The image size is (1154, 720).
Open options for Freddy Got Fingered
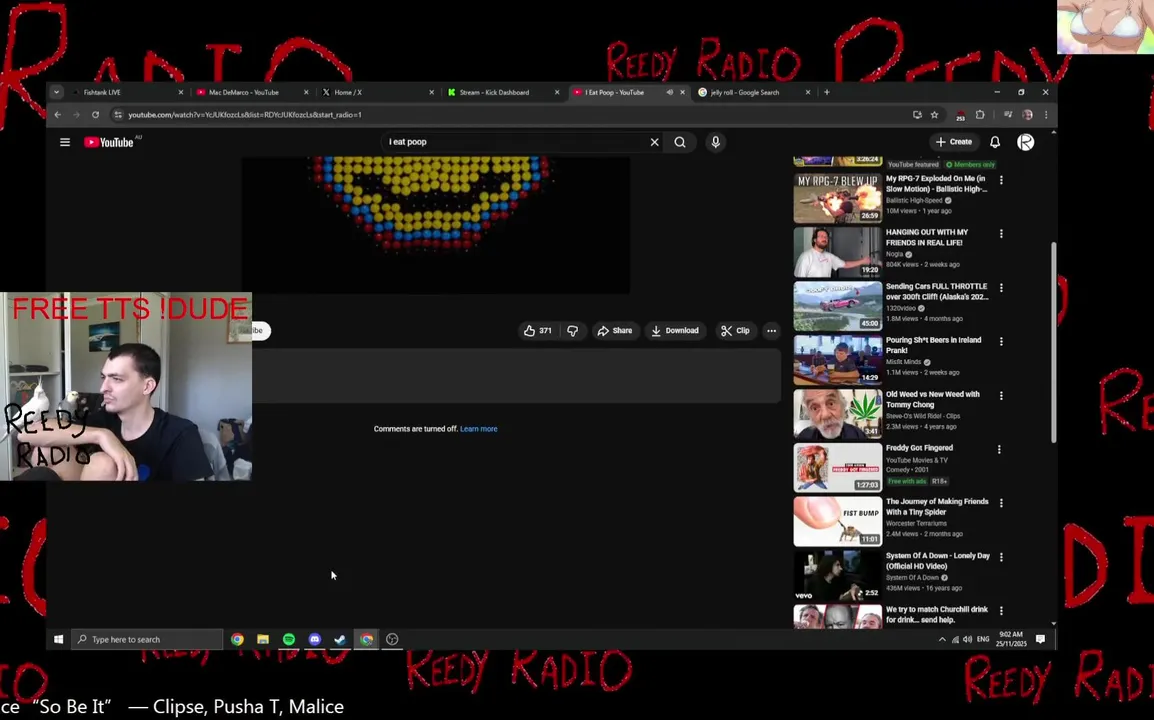click(x=999, y=449)
